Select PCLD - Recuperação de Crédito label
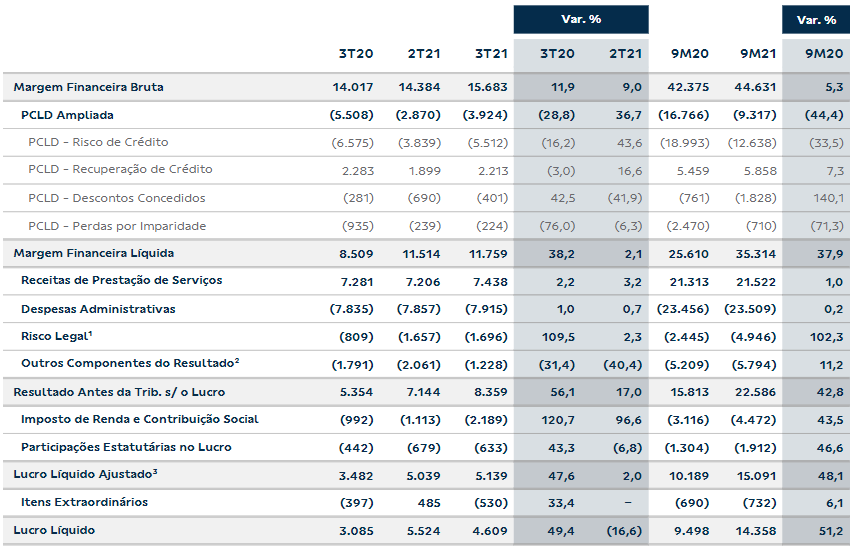The height and width of the screenshot is (546, 850). point(120,170)
